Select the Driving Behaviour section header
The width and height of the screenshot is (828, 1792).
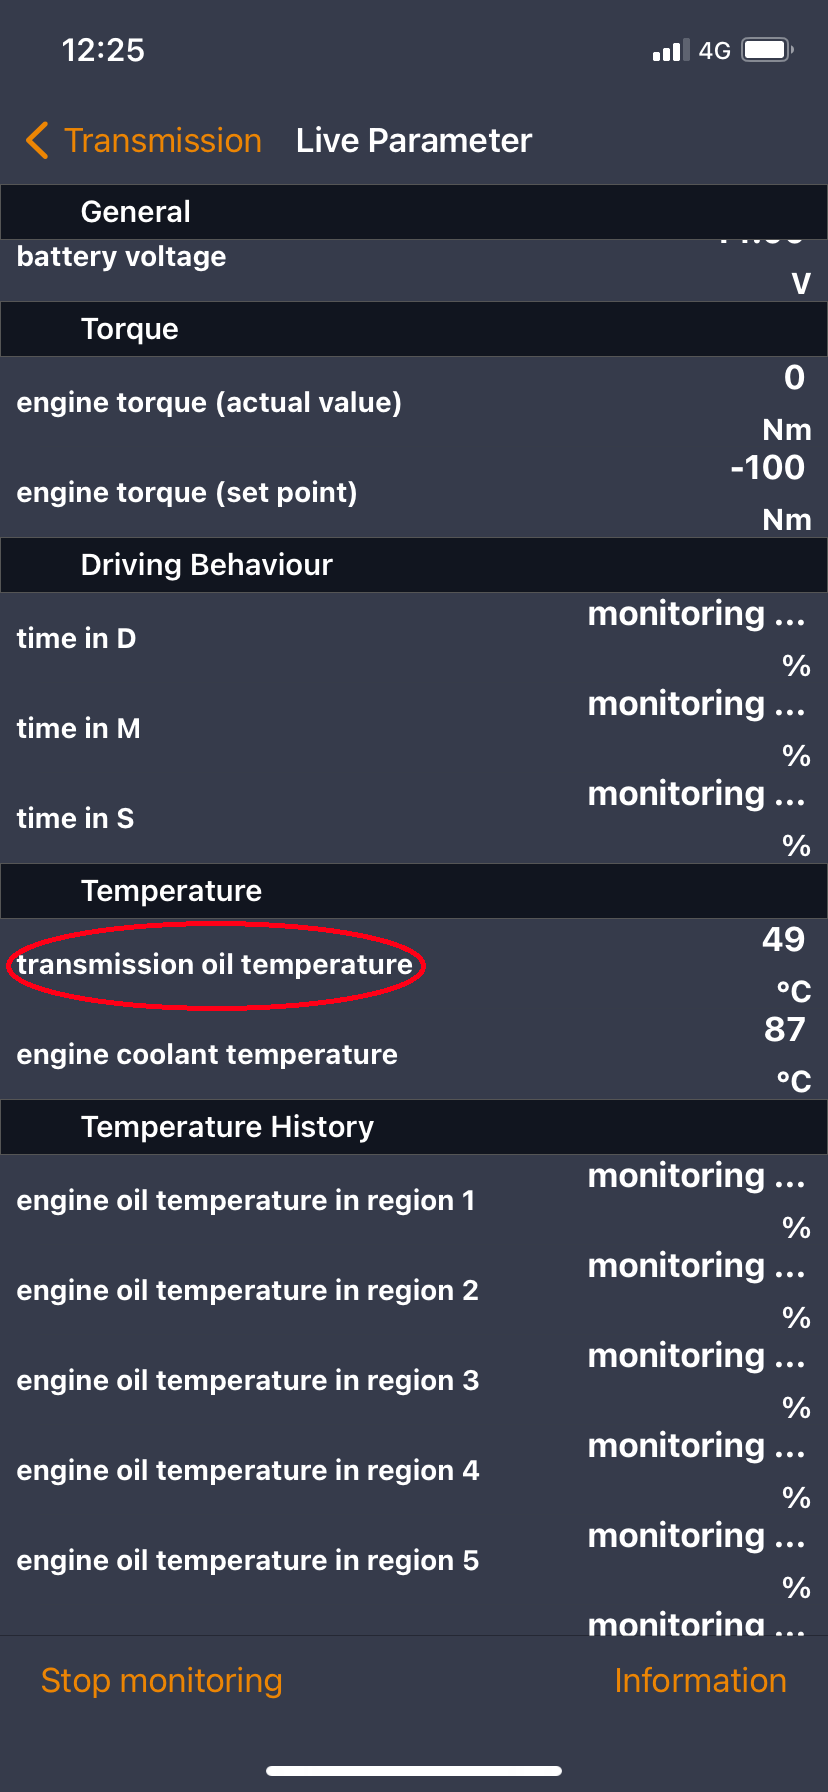point(414,565)
